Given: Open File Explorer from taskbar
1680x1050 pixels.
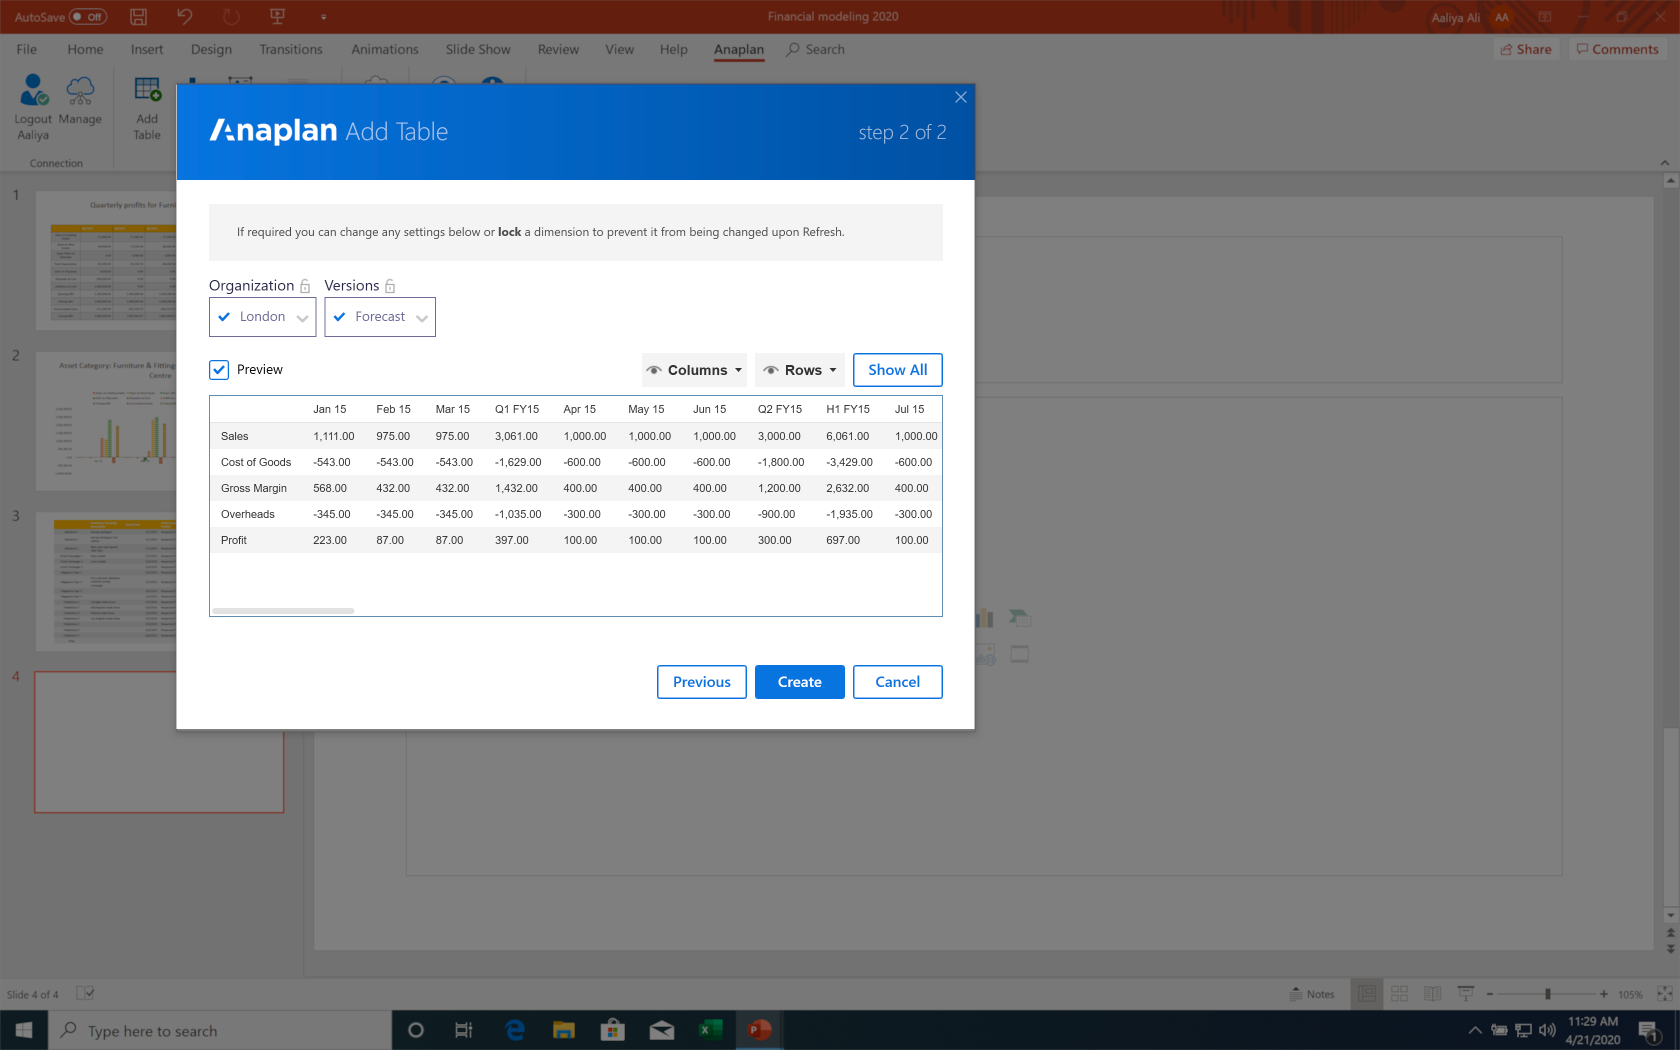Looking at the screenshot, I should point(564,1030).
